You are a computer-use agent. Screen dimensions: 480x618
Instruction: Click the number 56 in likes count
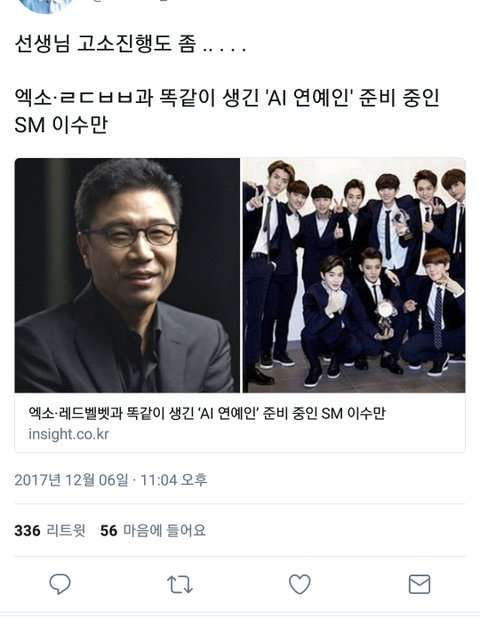pos(109,531)
